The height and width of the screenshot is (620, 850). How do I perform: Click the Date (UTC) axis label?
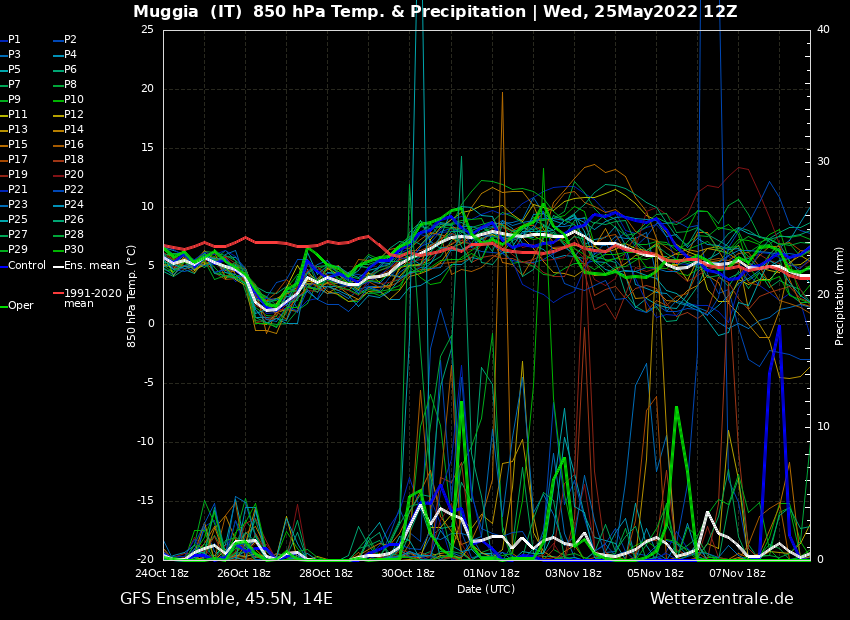point(486,590)
